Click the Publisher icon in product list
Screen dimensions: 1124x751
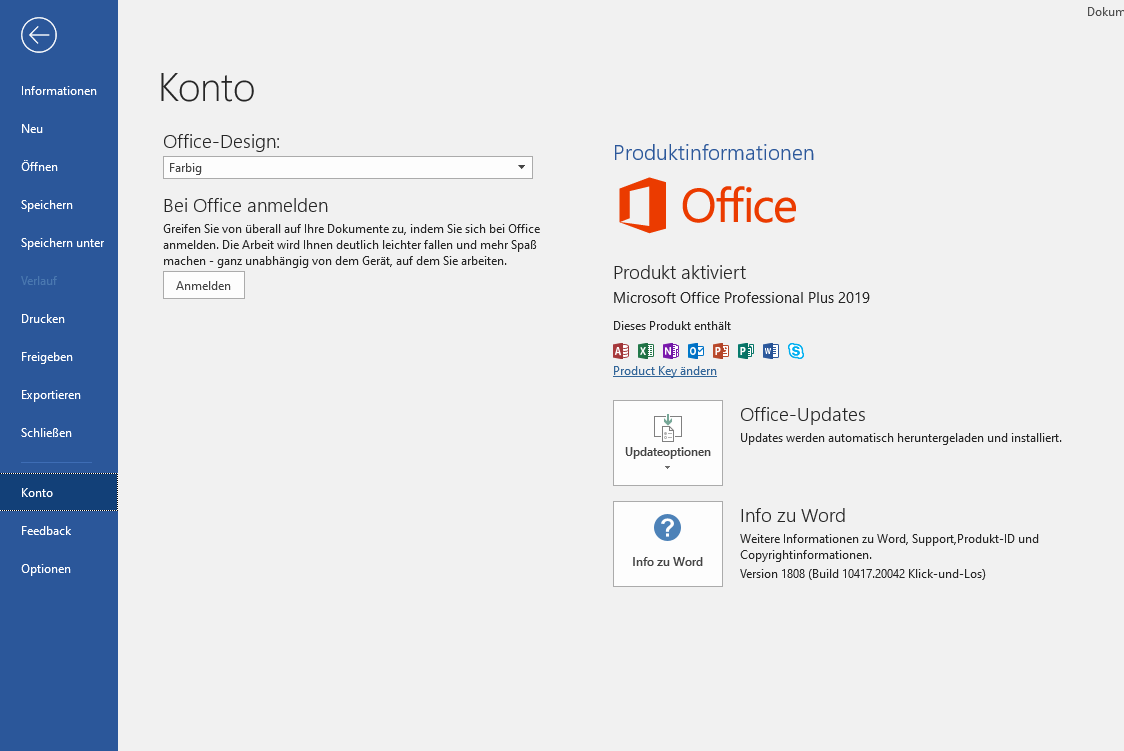click(x=746, y=351)
